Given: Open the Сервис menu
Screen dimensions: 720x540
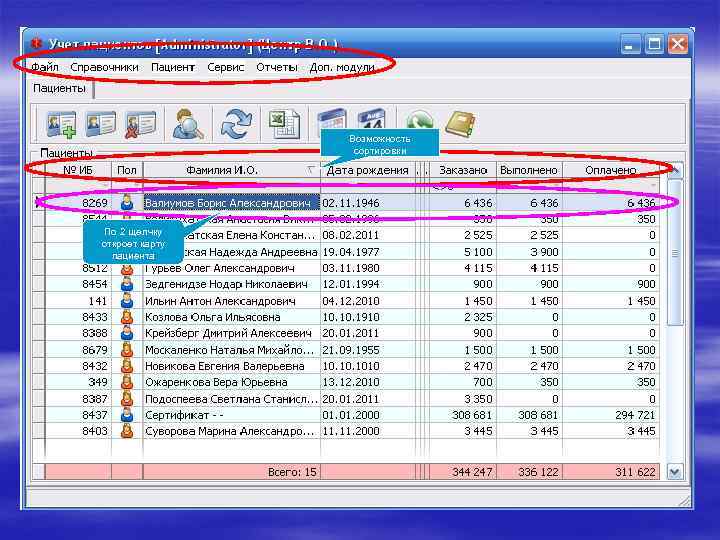Looking at the screenshot, I should click(x=225, y=67).
